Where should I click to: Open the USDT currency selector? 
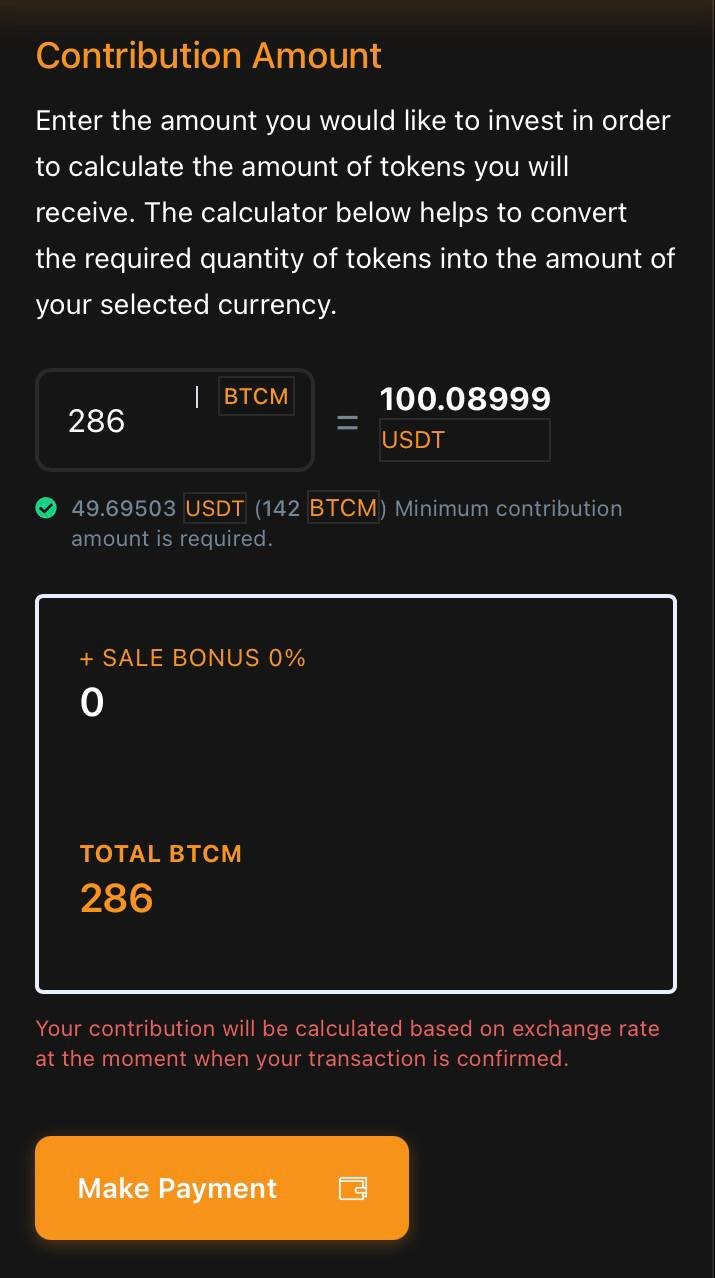464,440
